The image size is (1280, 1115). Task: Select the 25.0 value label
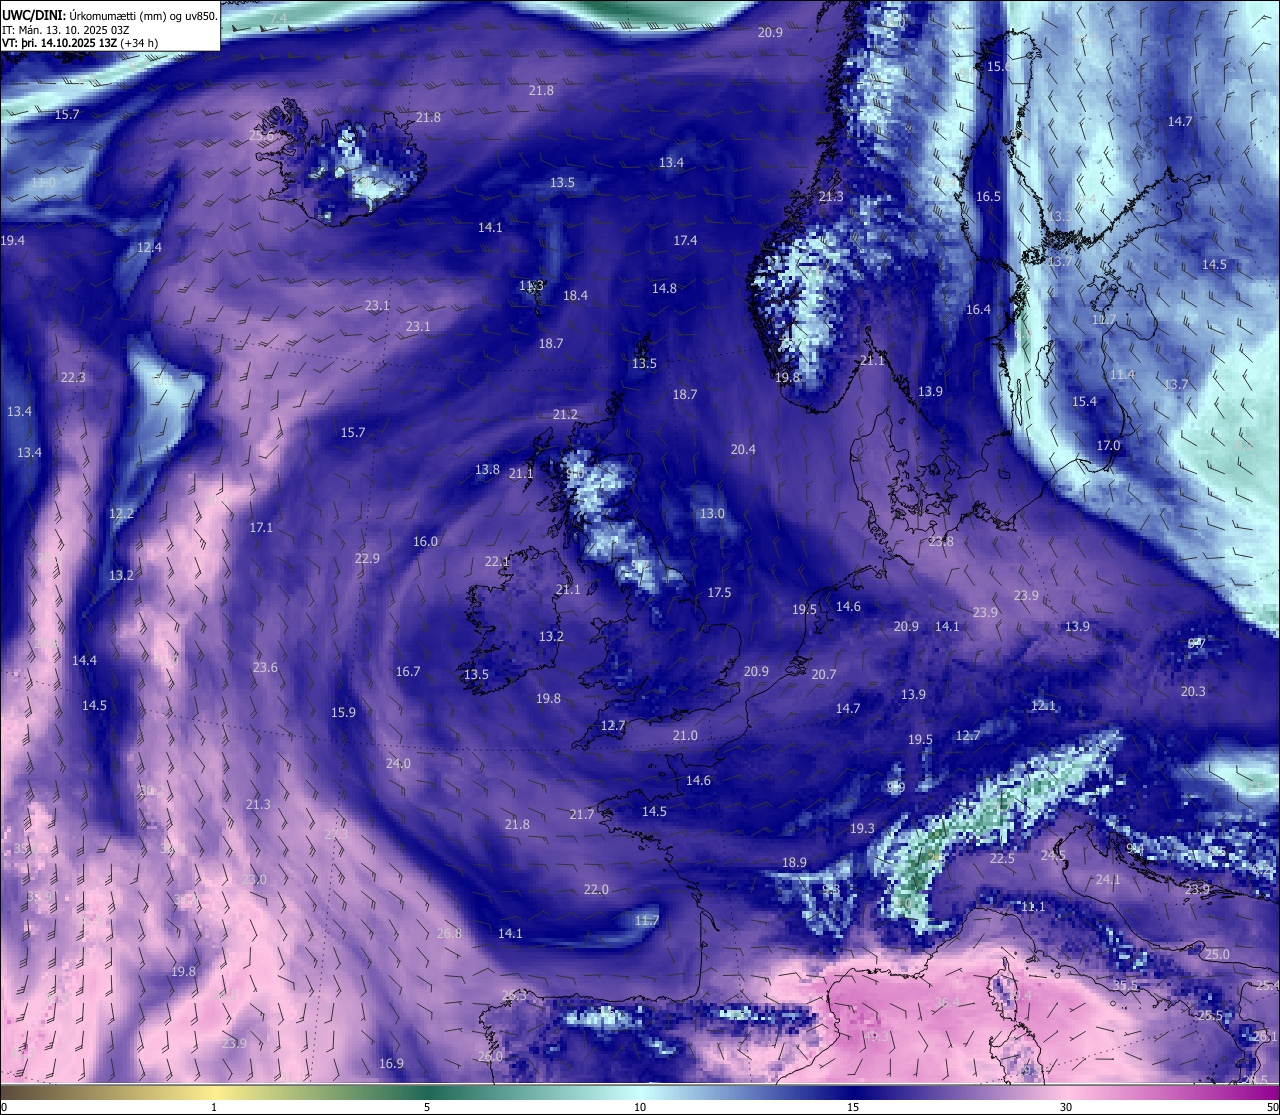coord(1217,955)
